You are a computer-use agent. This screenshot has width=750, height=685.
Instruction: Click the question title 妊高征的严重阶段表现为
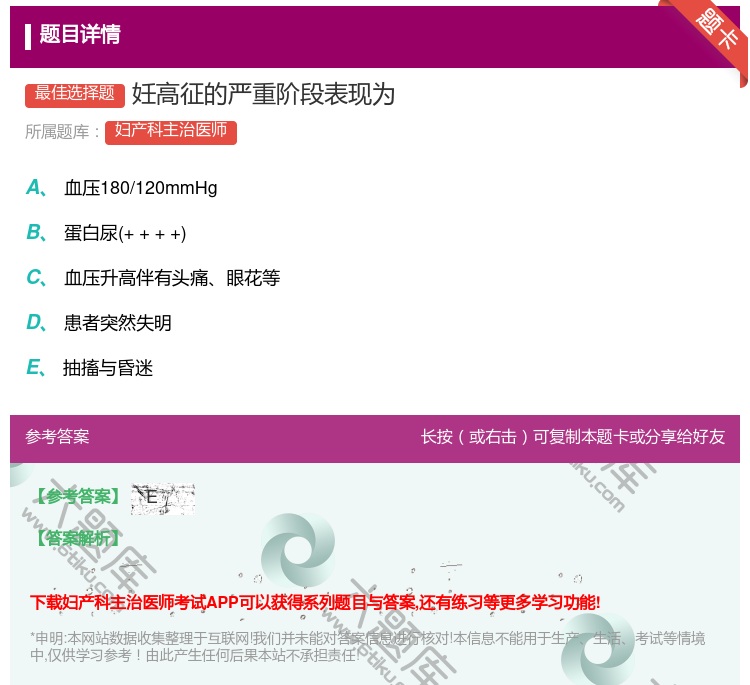[x=263, y=94]
